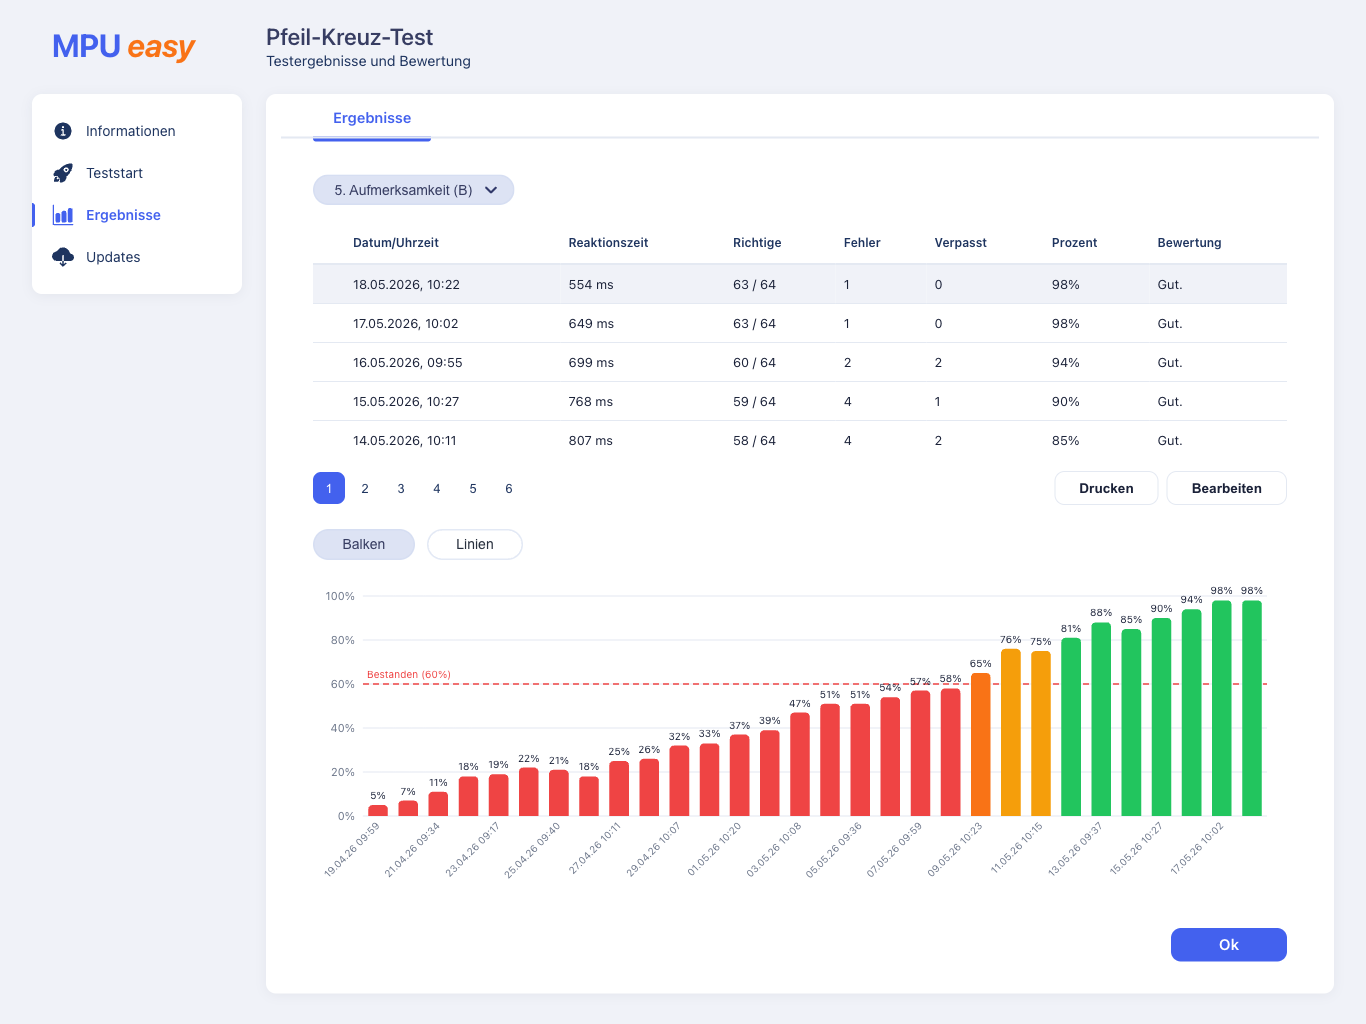The width and height of the screenshot is (1366, 1024).
Task: Click the dropdown chevron arrow
Action: [491, 190]
